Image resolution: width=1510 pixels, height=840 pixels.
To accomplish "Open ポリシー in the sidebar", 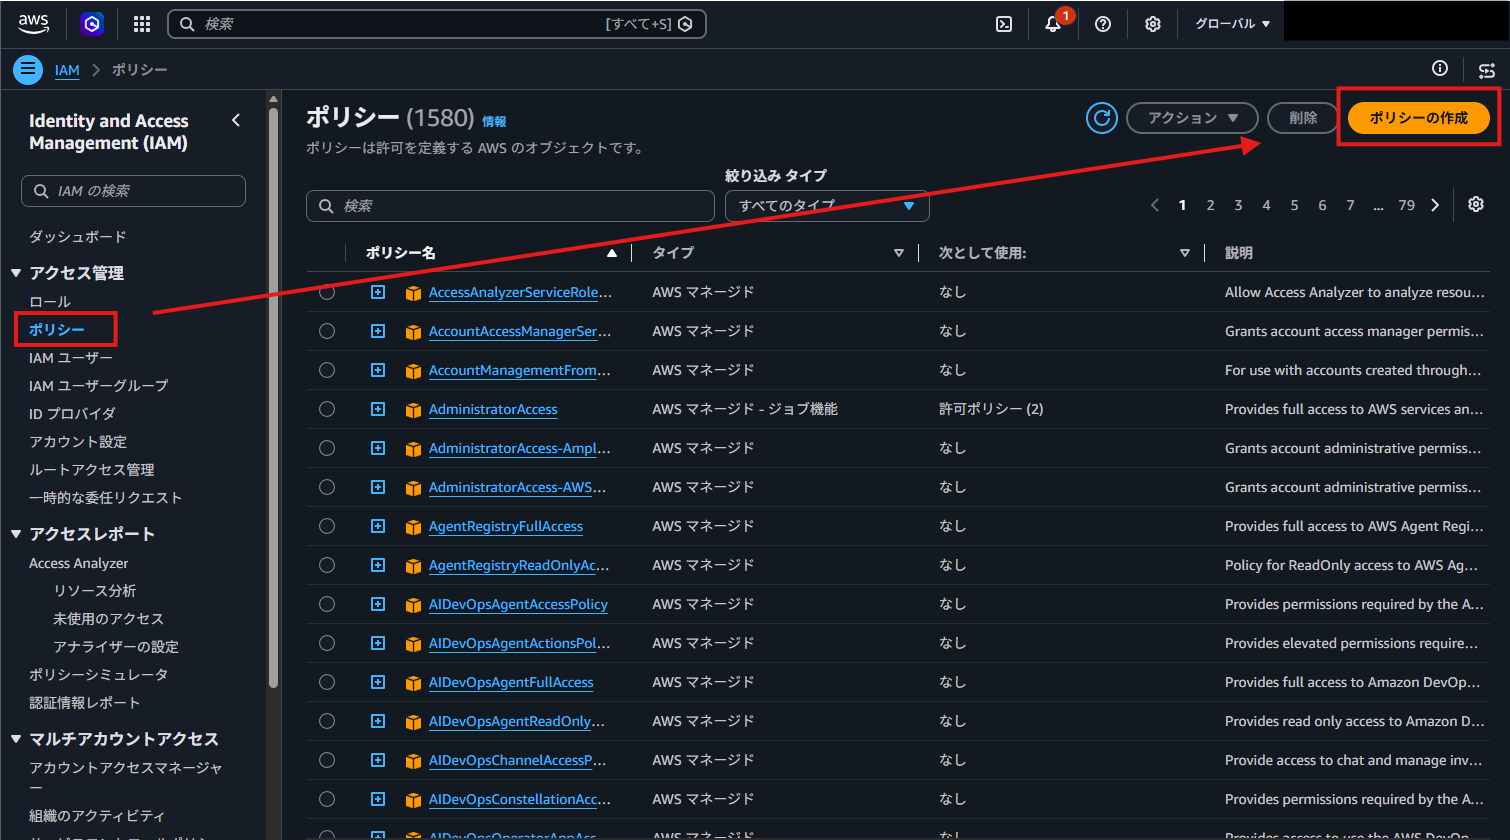I will pyautogui.click(x=57, y=329).
